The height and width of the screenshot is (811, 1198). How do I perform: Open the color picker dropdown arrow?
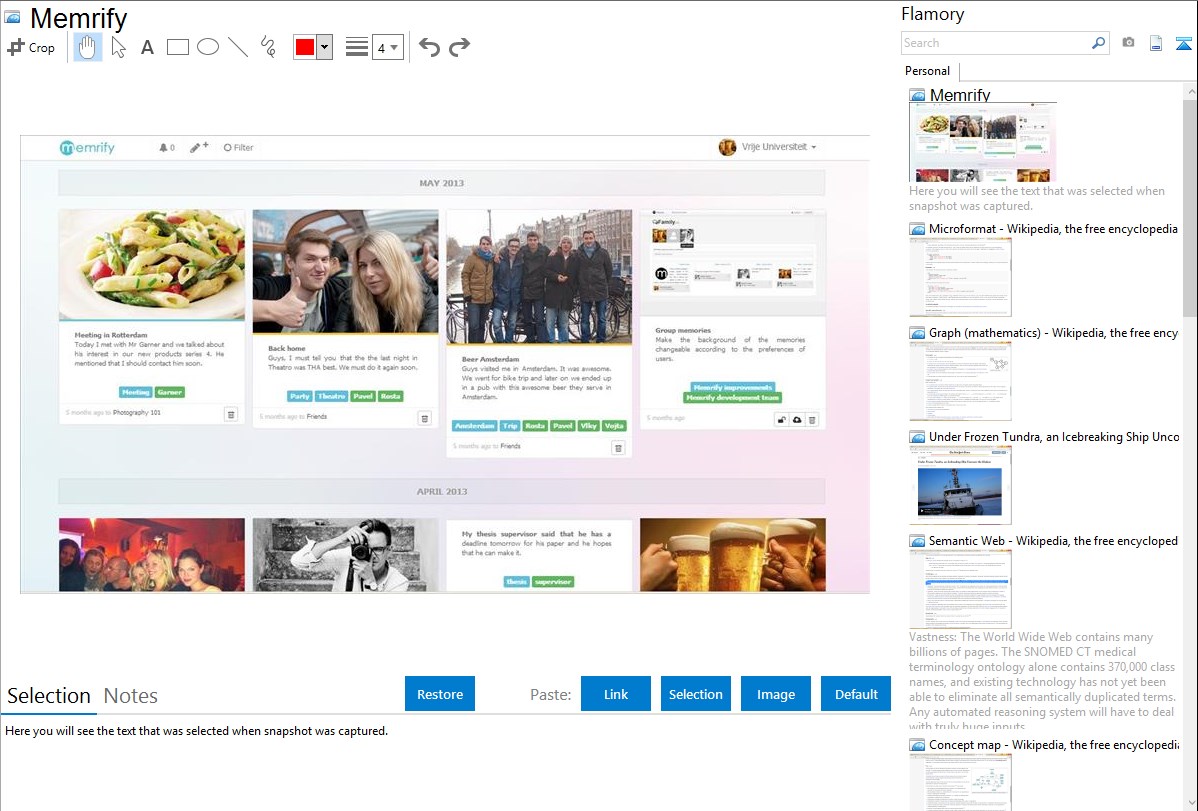pos(325,47)
